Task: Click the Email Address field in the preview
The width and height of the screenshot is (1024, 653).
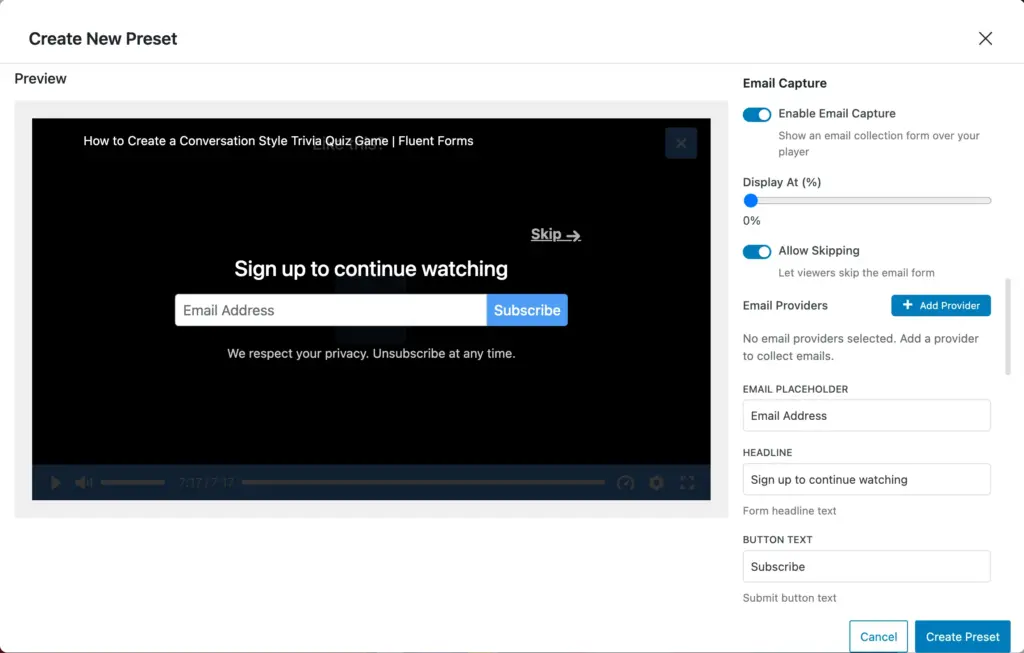Action: [330, 310]
